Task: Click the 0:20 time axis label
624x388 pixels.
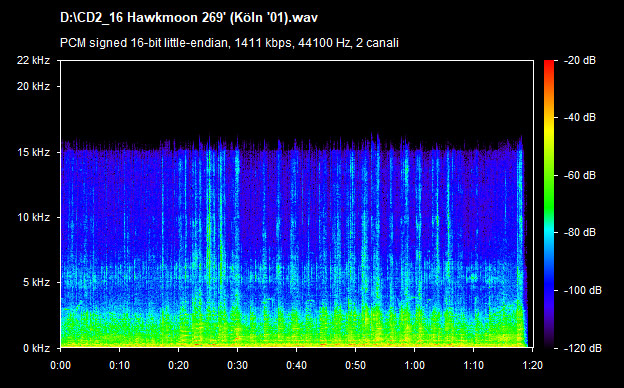Action: coord(179,365)
